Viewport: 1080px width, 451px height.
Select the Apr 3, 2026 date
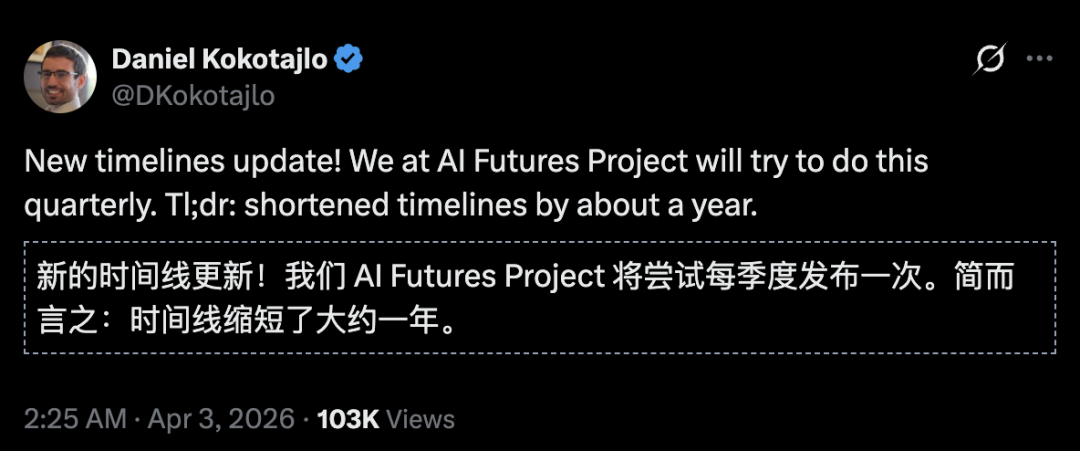(x=221, y=418)
